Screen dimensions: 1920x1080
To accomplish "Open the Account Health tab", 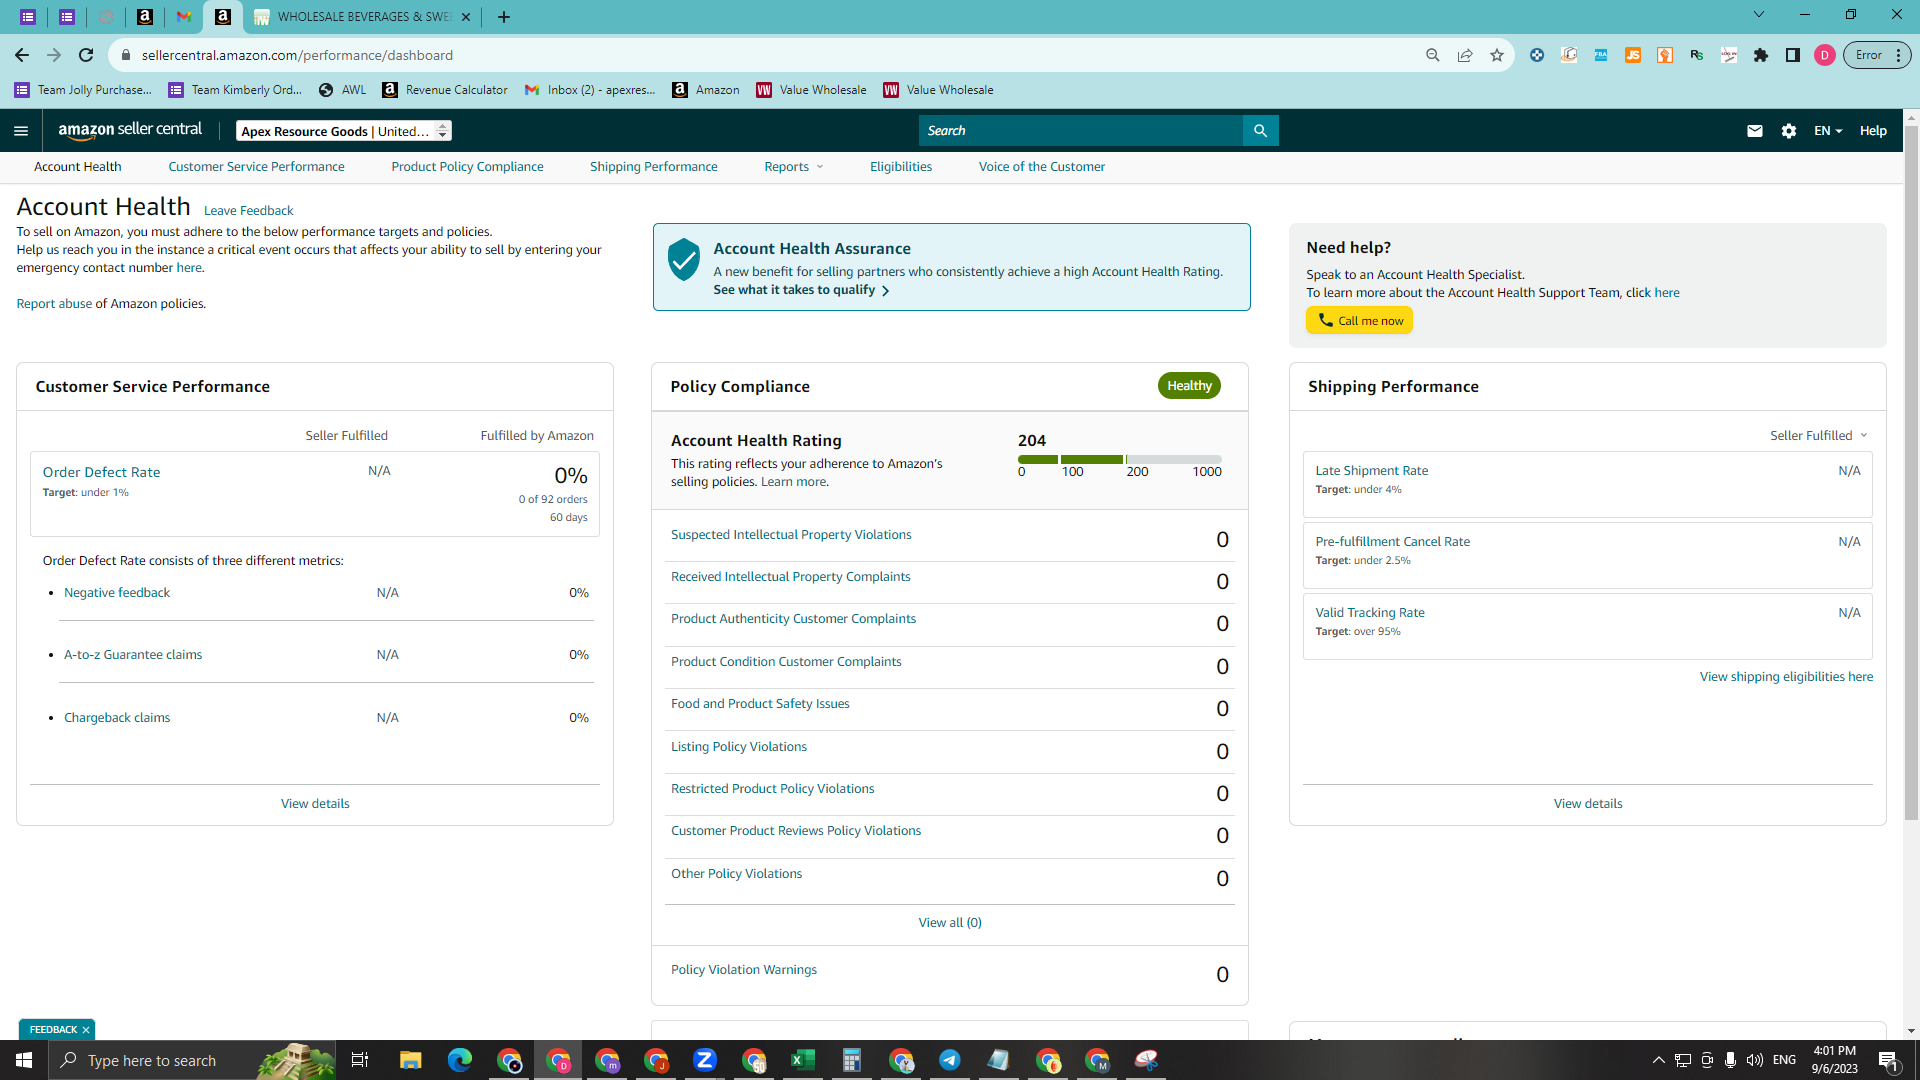I will coord(78,167).
